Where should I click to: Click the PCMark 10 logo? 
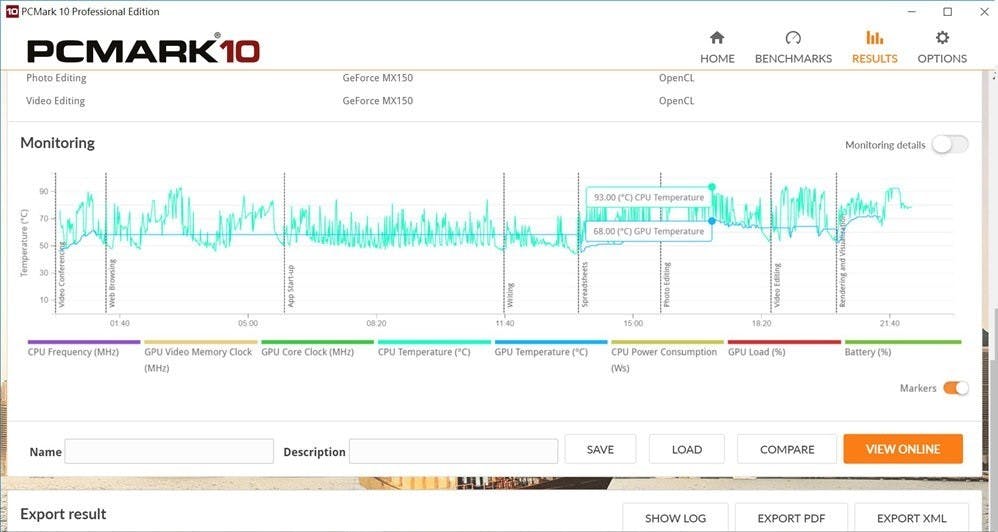(143, 51)
